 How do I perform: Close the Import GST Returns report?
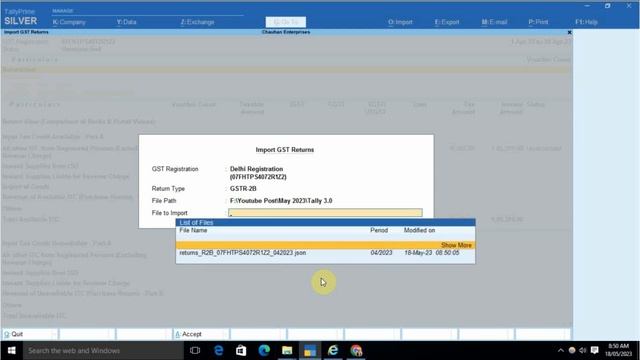click(569, 32)
